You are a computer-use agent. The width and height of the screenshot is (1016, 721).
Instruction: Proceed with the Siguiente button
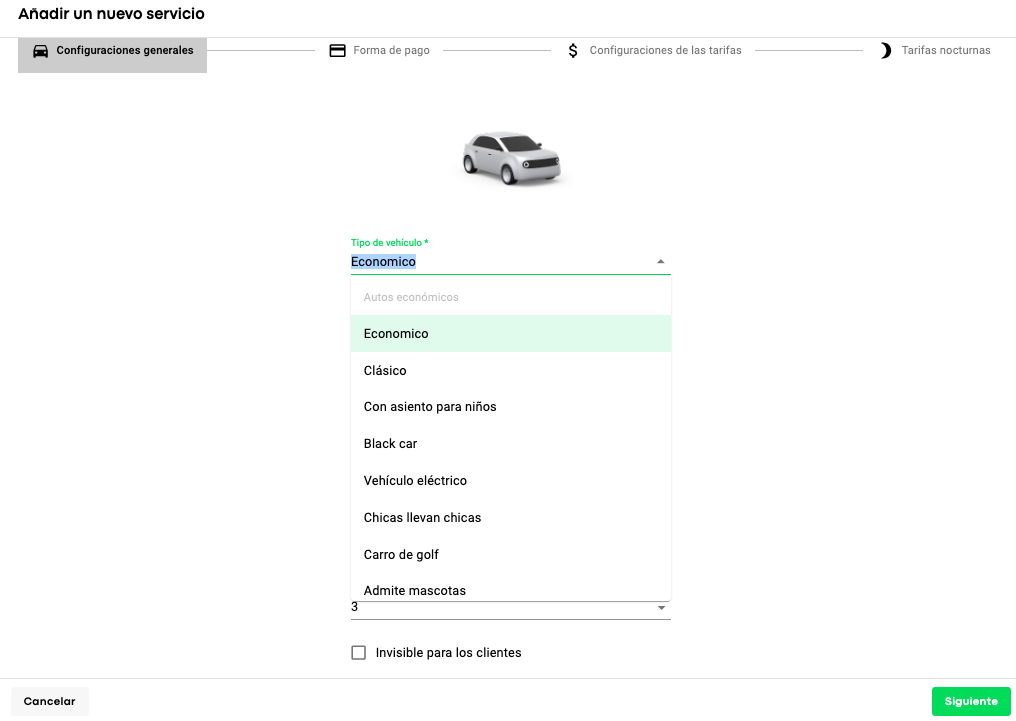pos(971,702)
